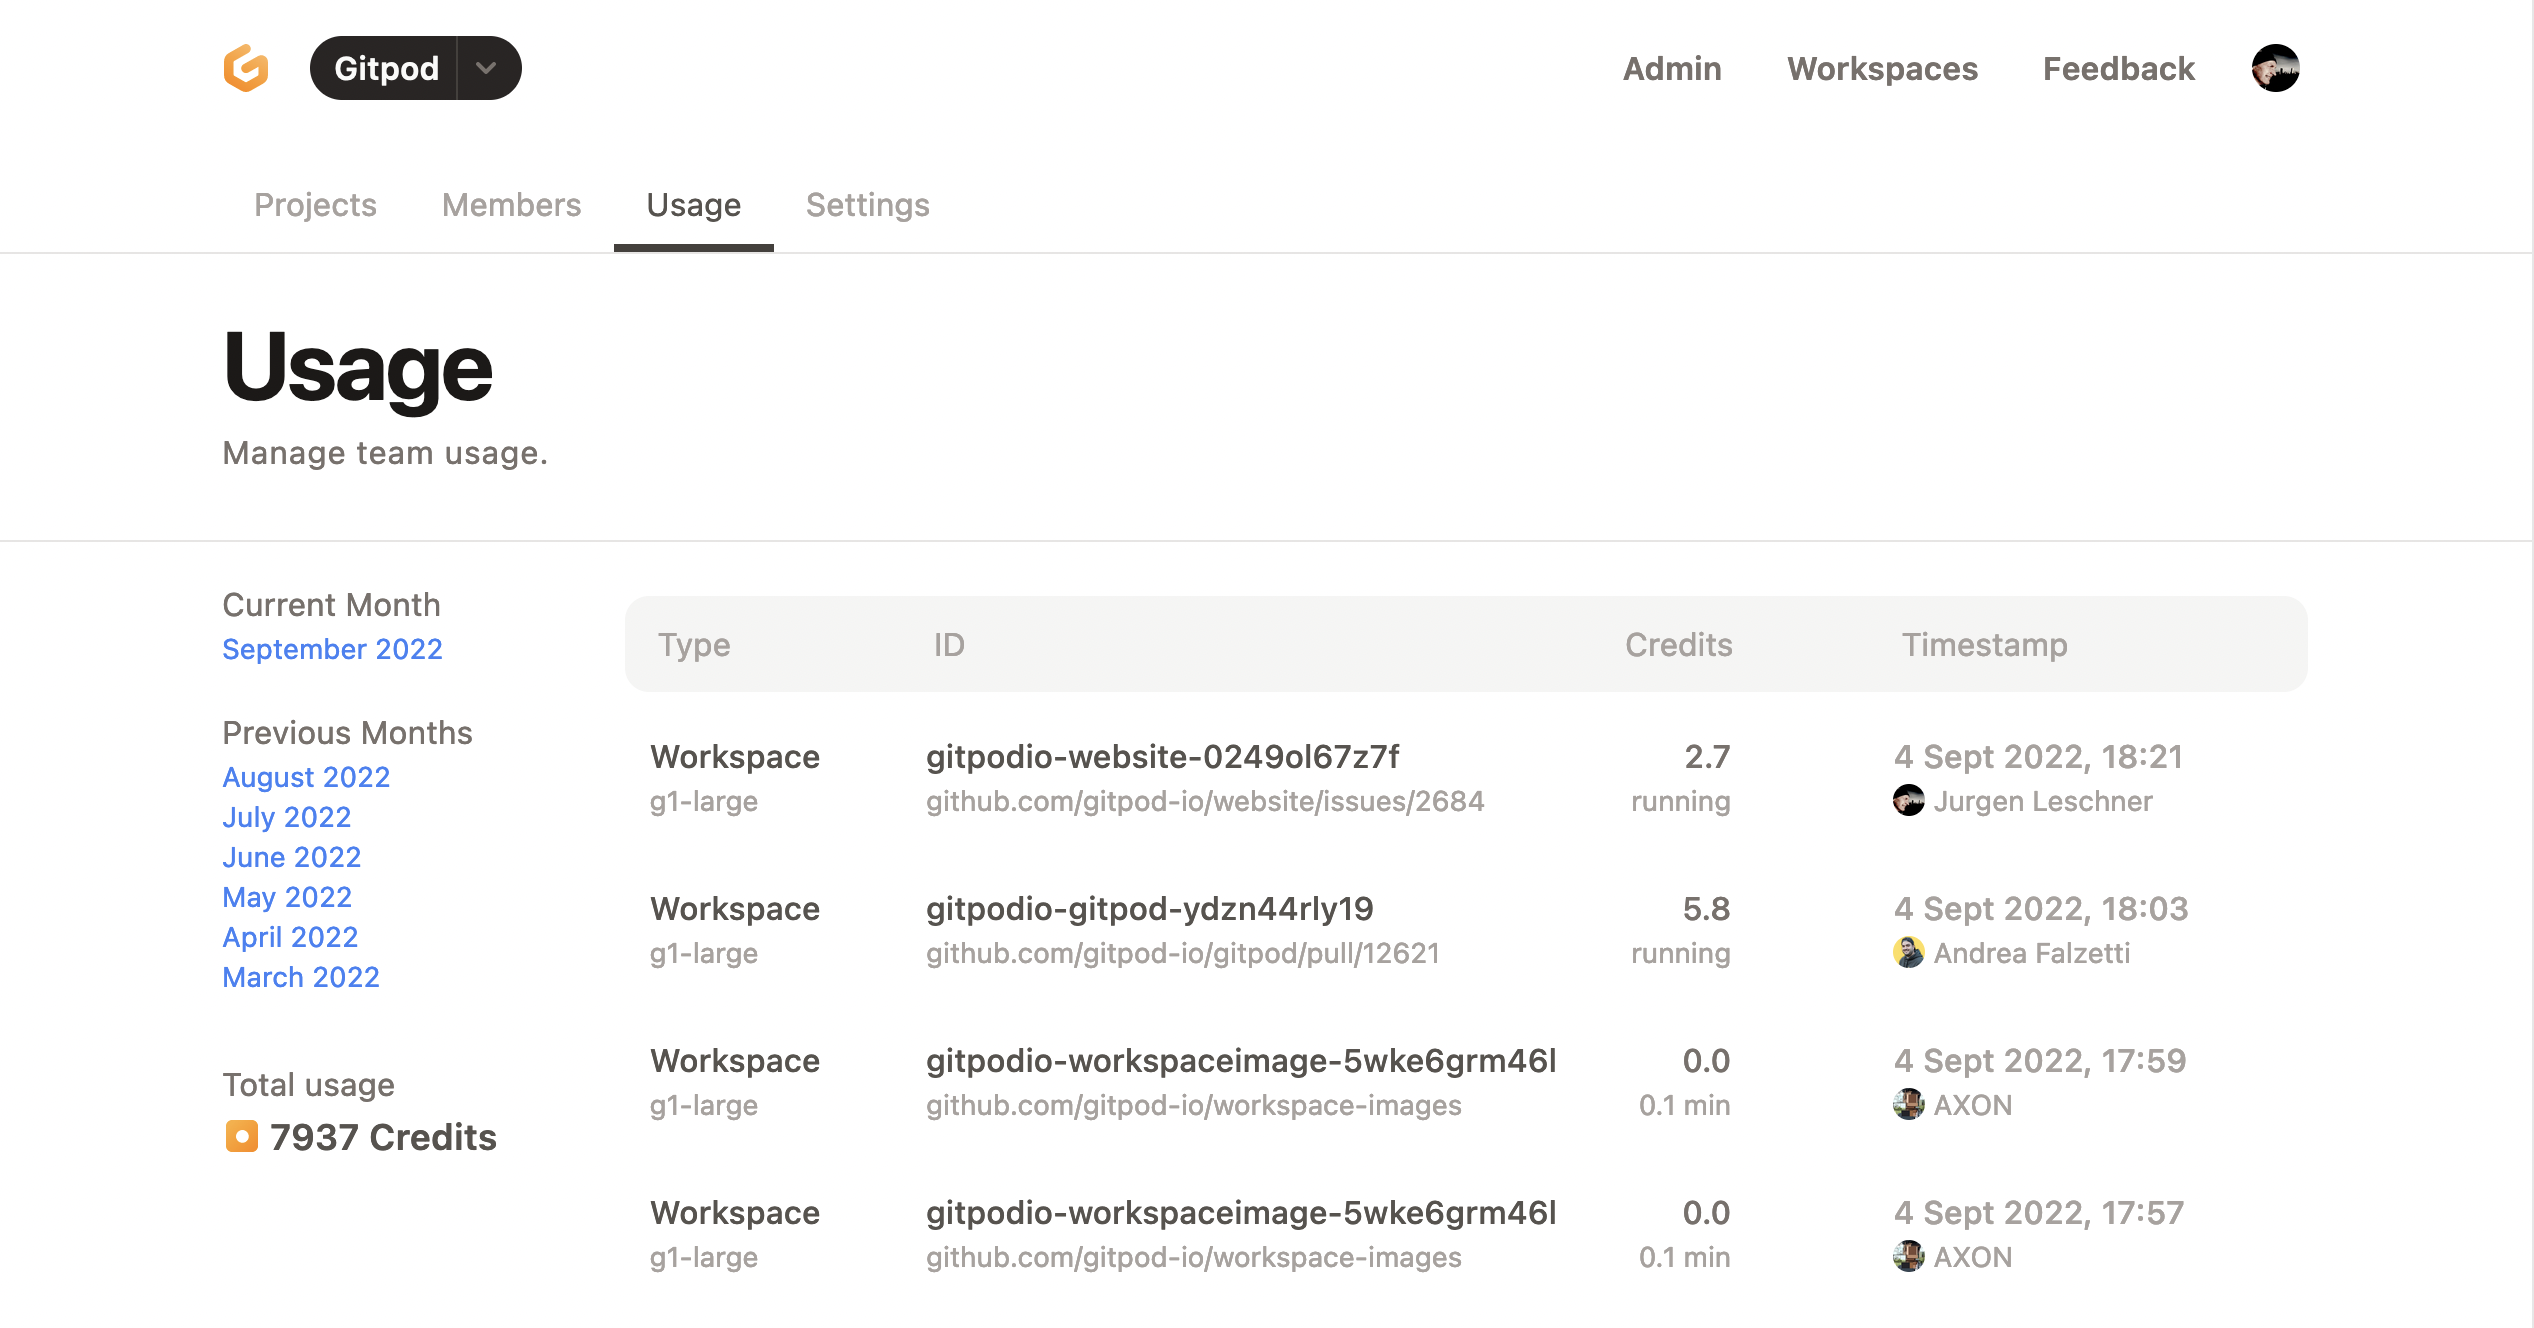Select June 2022 from previous months
The width and height of the screenshot is (2534, 1328).
tap(291, 857)
